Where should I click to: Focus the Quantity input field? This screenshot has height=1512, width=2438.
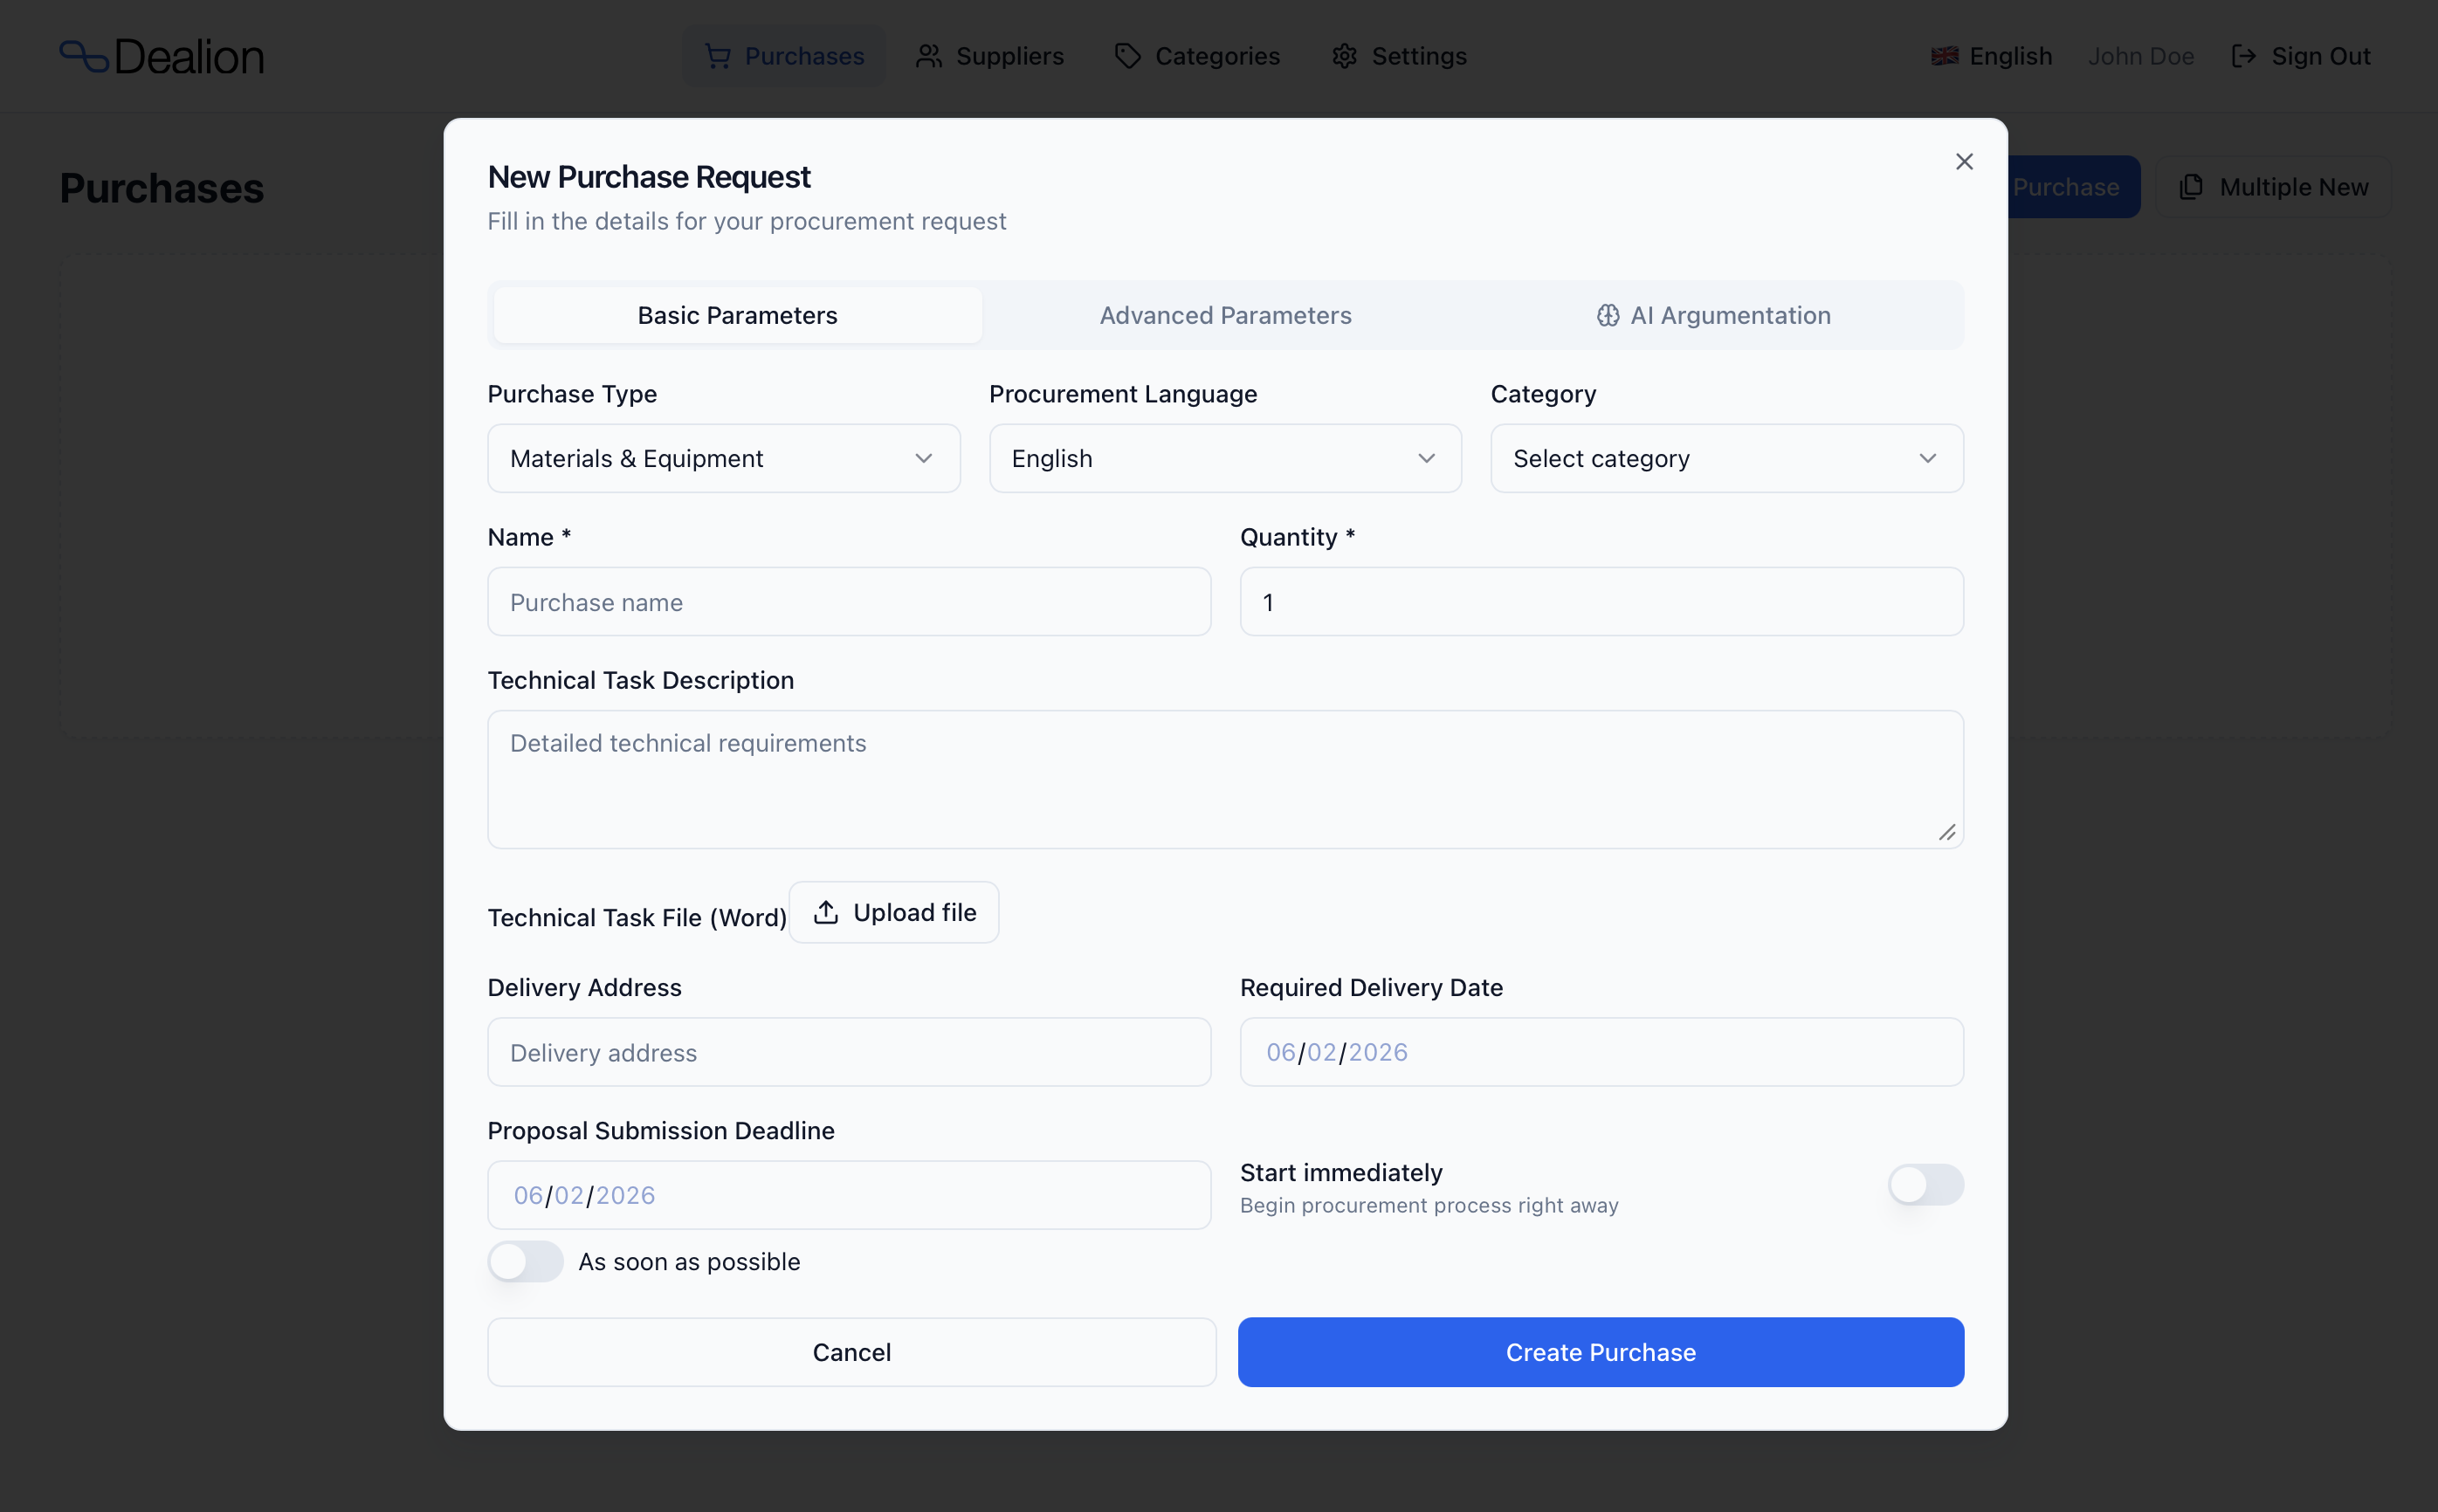[x=1601, y=602]
